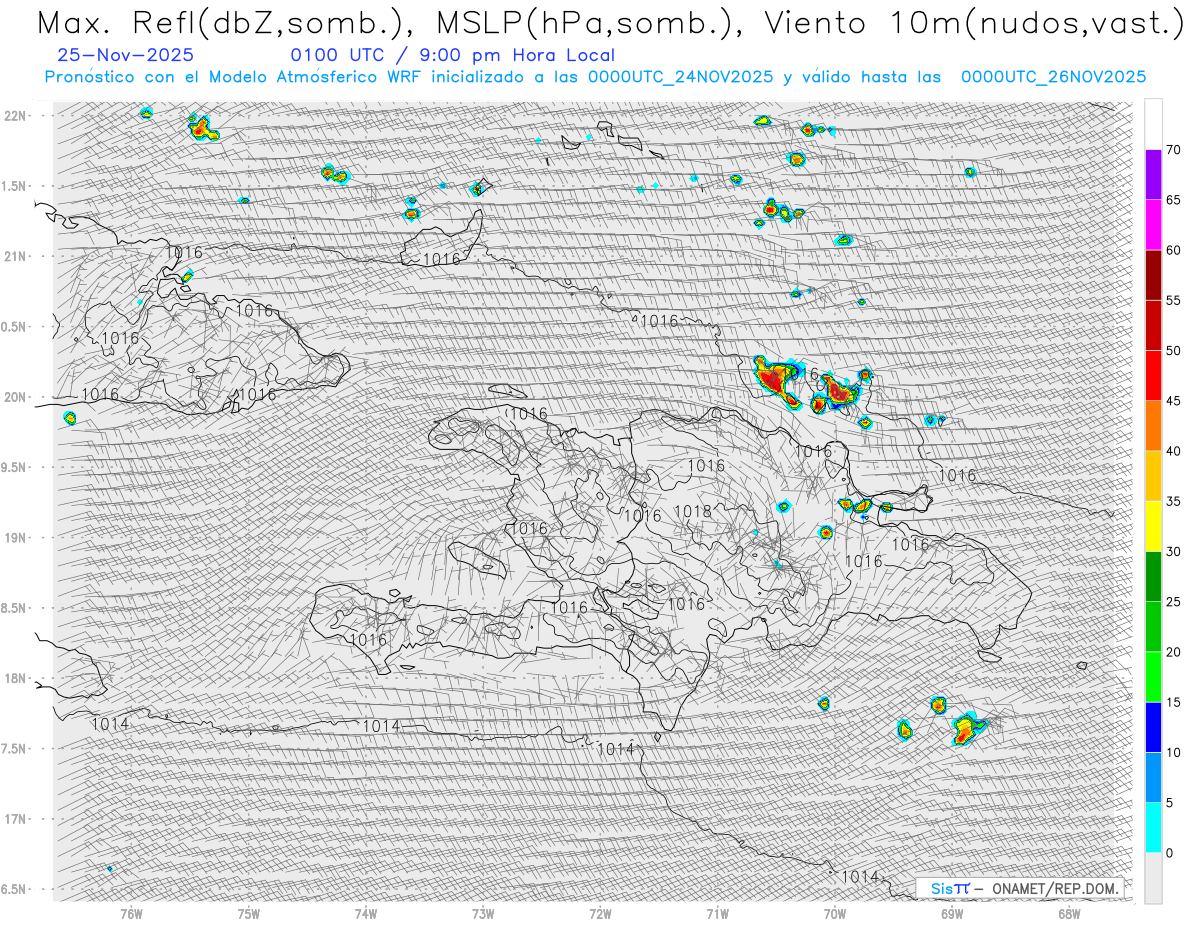Image resolution: width=1200 pixels, height=927 pixels.
Task: Select the '74W' longitude label
Action: click(x=366, y=913)
